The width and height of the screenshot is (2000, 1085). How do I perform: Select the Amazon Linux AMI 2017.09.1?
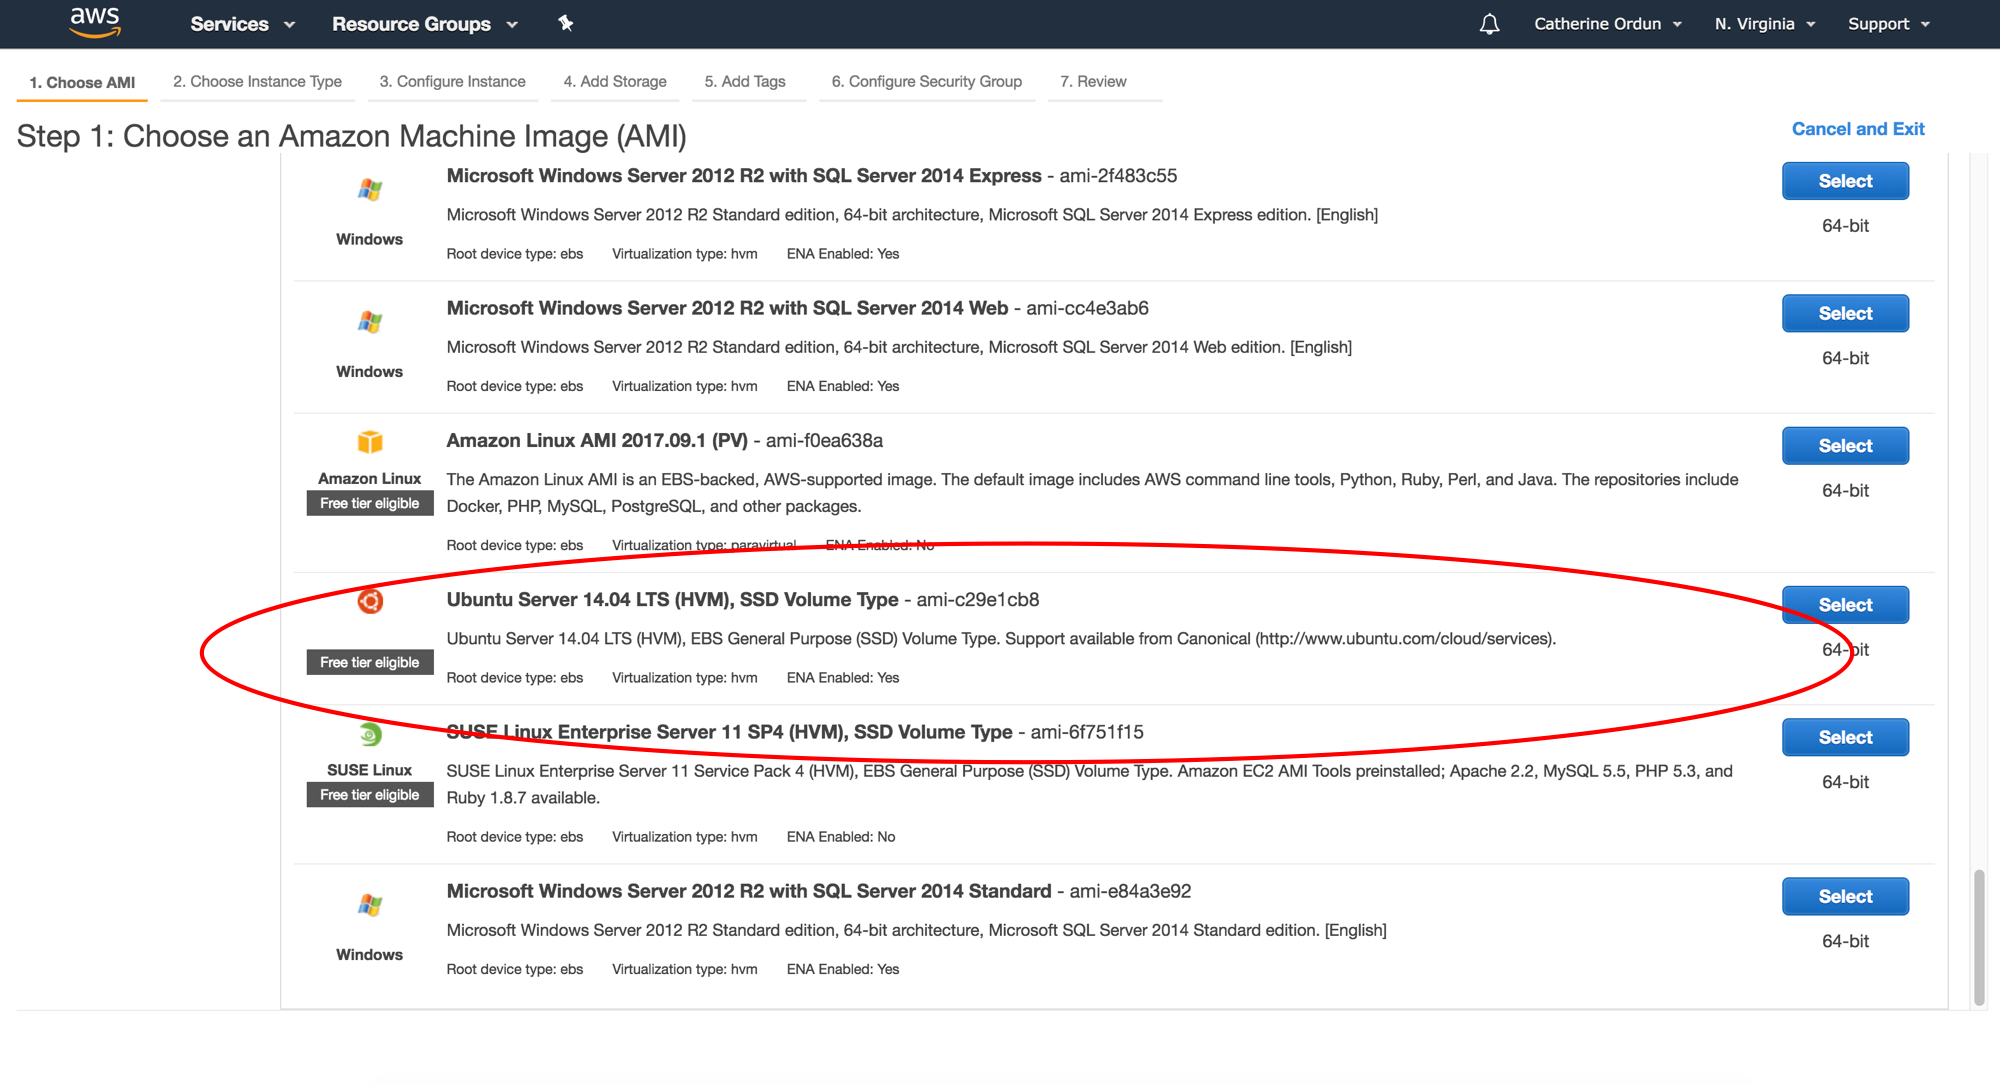tap(1844, 446)
